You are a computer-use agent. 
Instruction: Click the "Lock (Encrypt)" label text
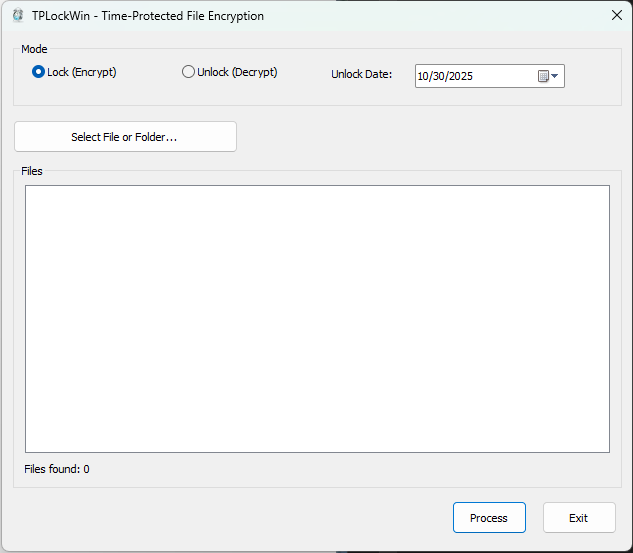(x=82, y=72)
